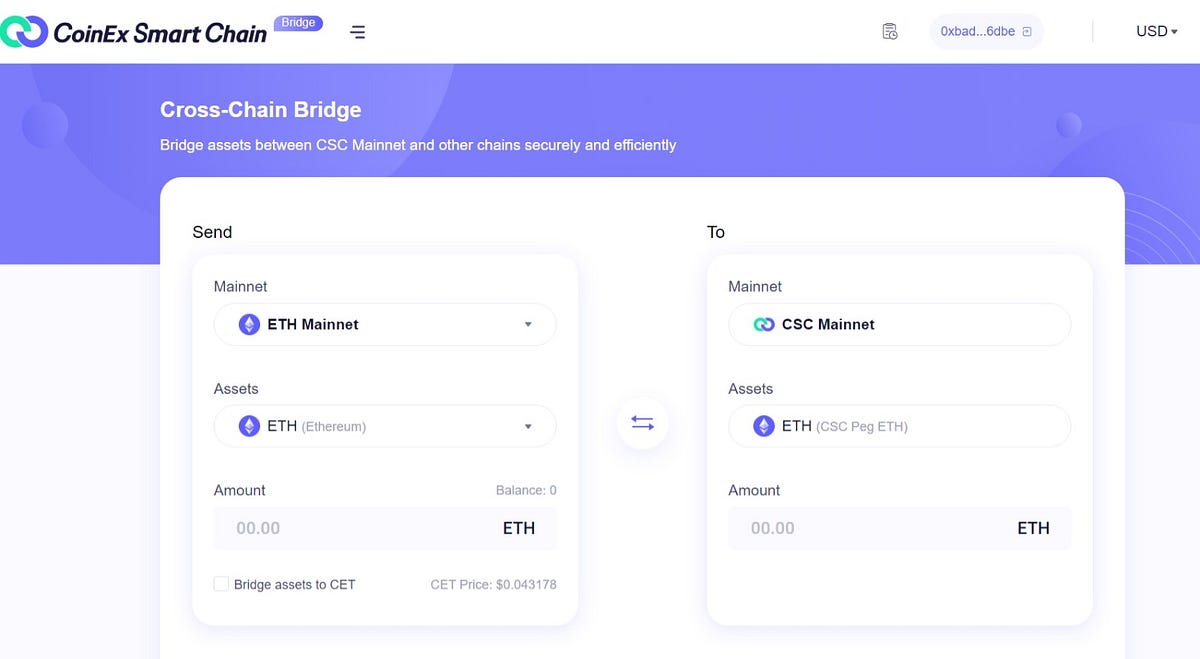Click the CSC logo inside the CSC Mainnet field

[763, 324]
